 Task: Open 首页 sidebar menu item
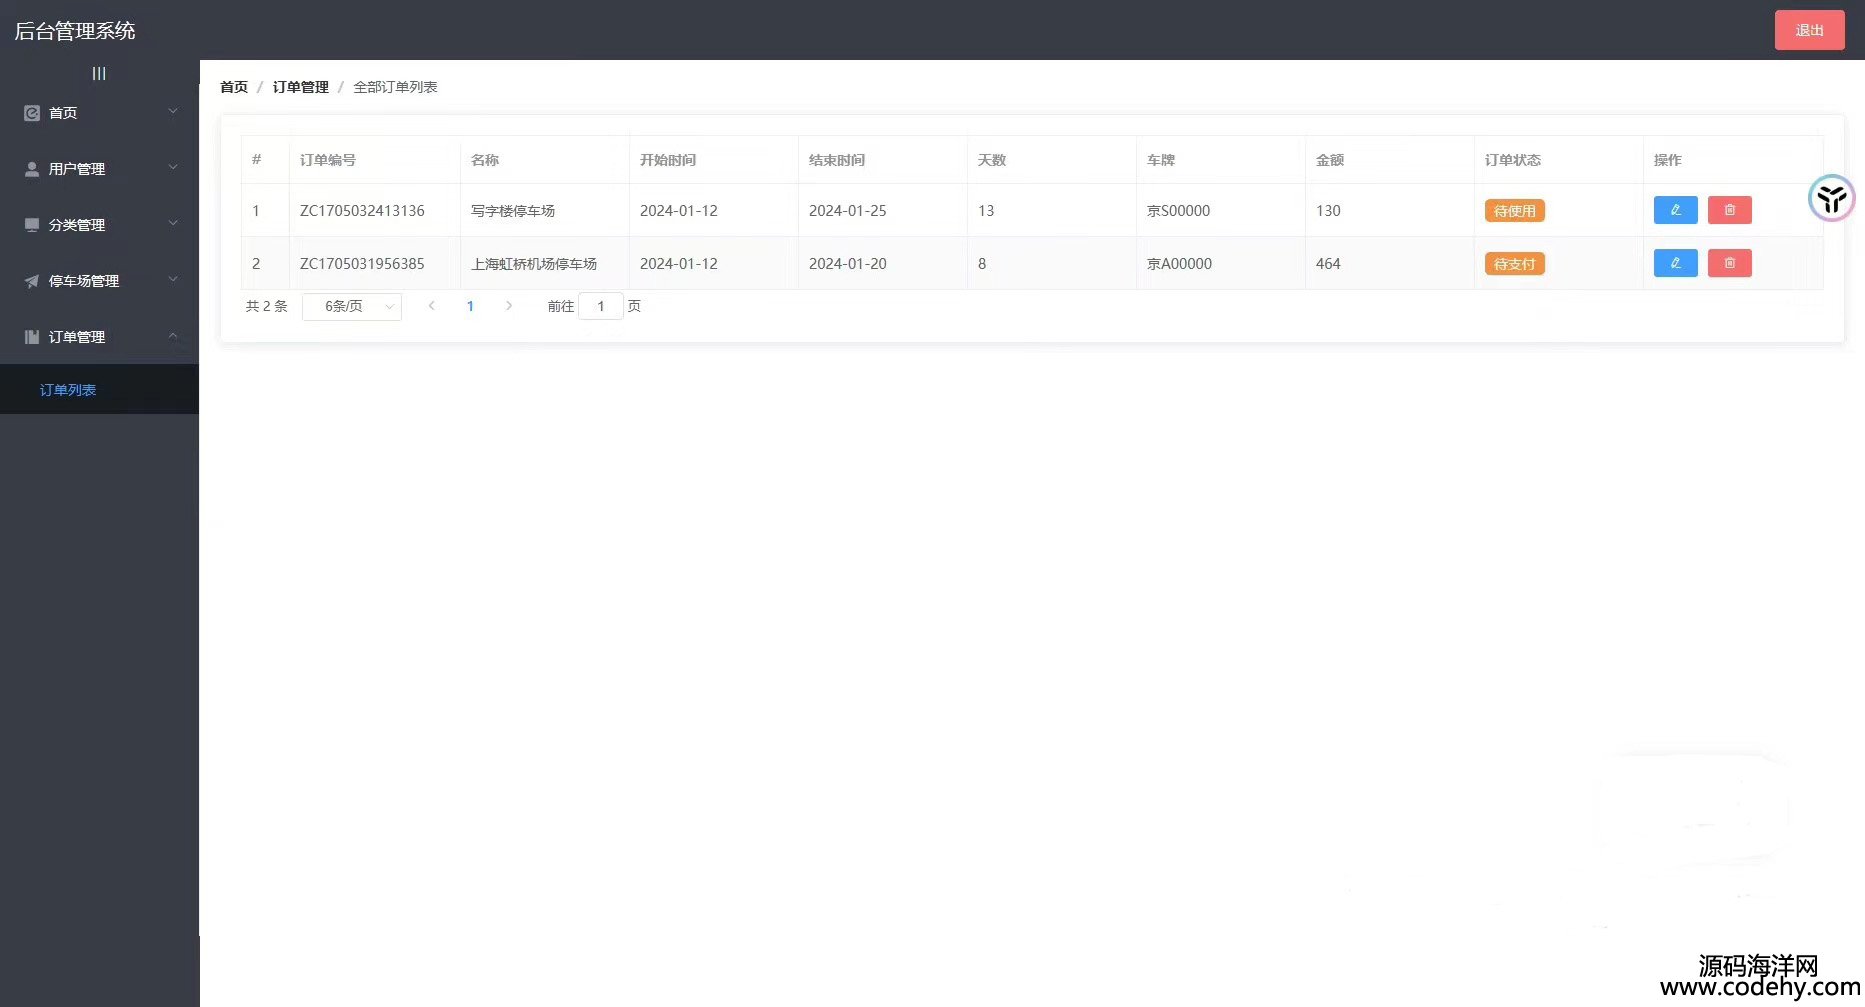(x=100, y=113)
